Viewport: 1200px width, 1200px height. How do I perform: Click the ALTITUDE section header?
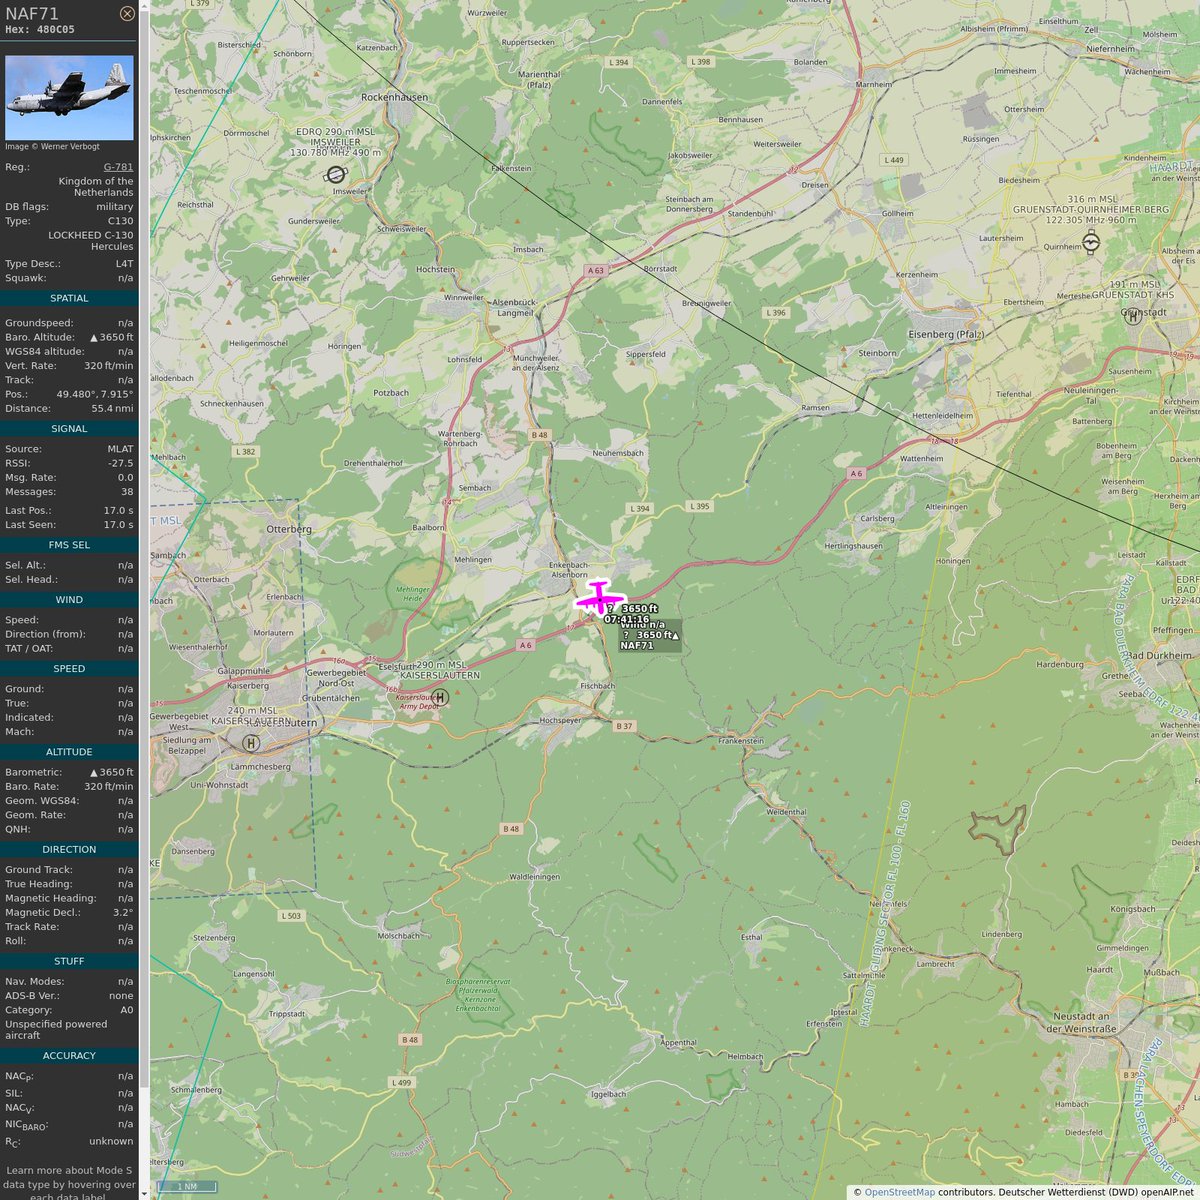(x=69, y=752)
